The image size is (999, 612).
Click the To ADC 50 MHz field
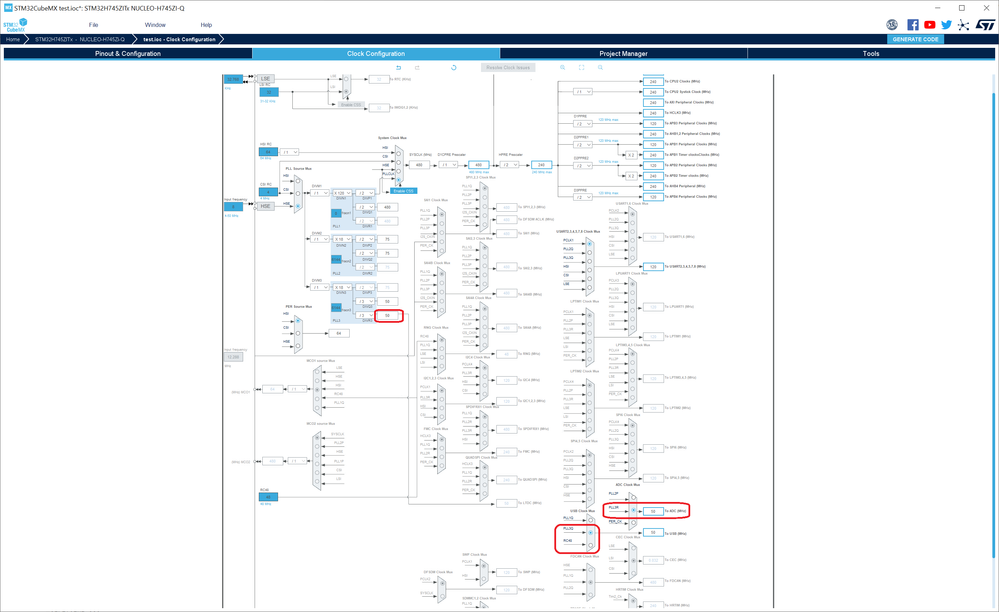click(653, 511)
